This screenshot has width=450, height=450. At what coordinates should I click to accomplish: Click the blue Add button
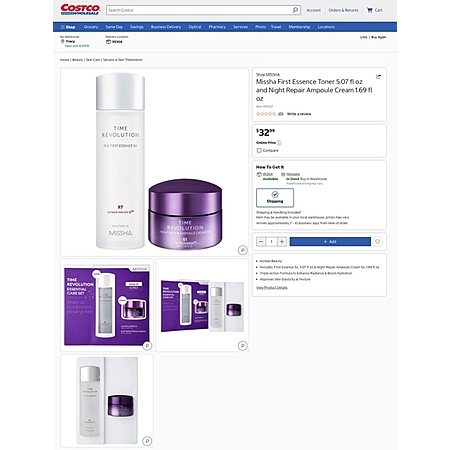[330, 242]
